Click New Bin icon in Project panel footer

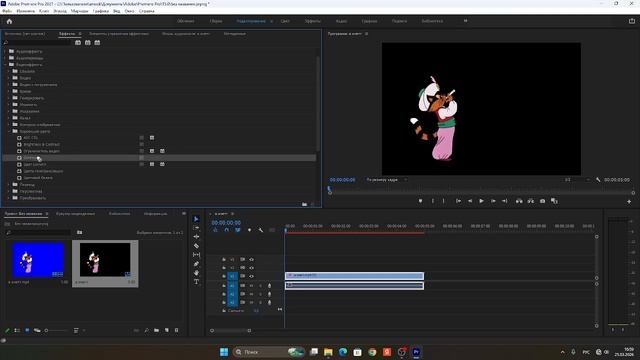157,330
